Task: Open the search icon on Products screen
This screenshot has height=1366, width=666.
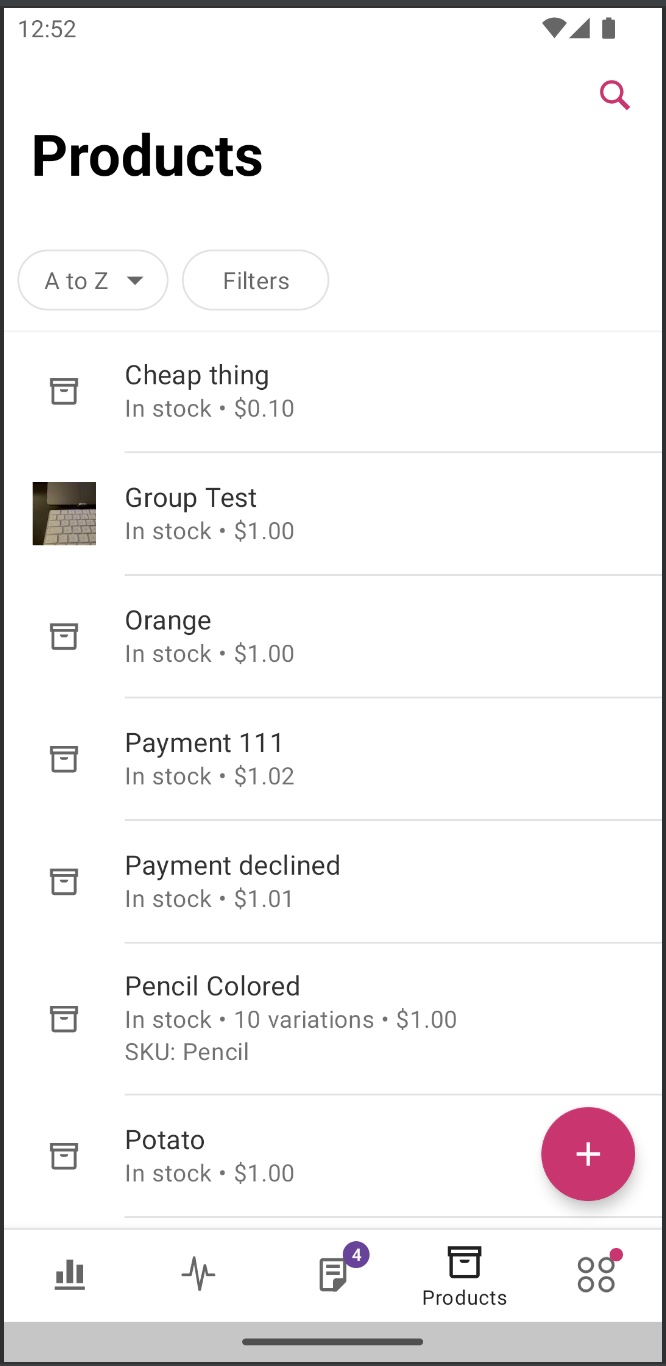Action: click(614, 95)
